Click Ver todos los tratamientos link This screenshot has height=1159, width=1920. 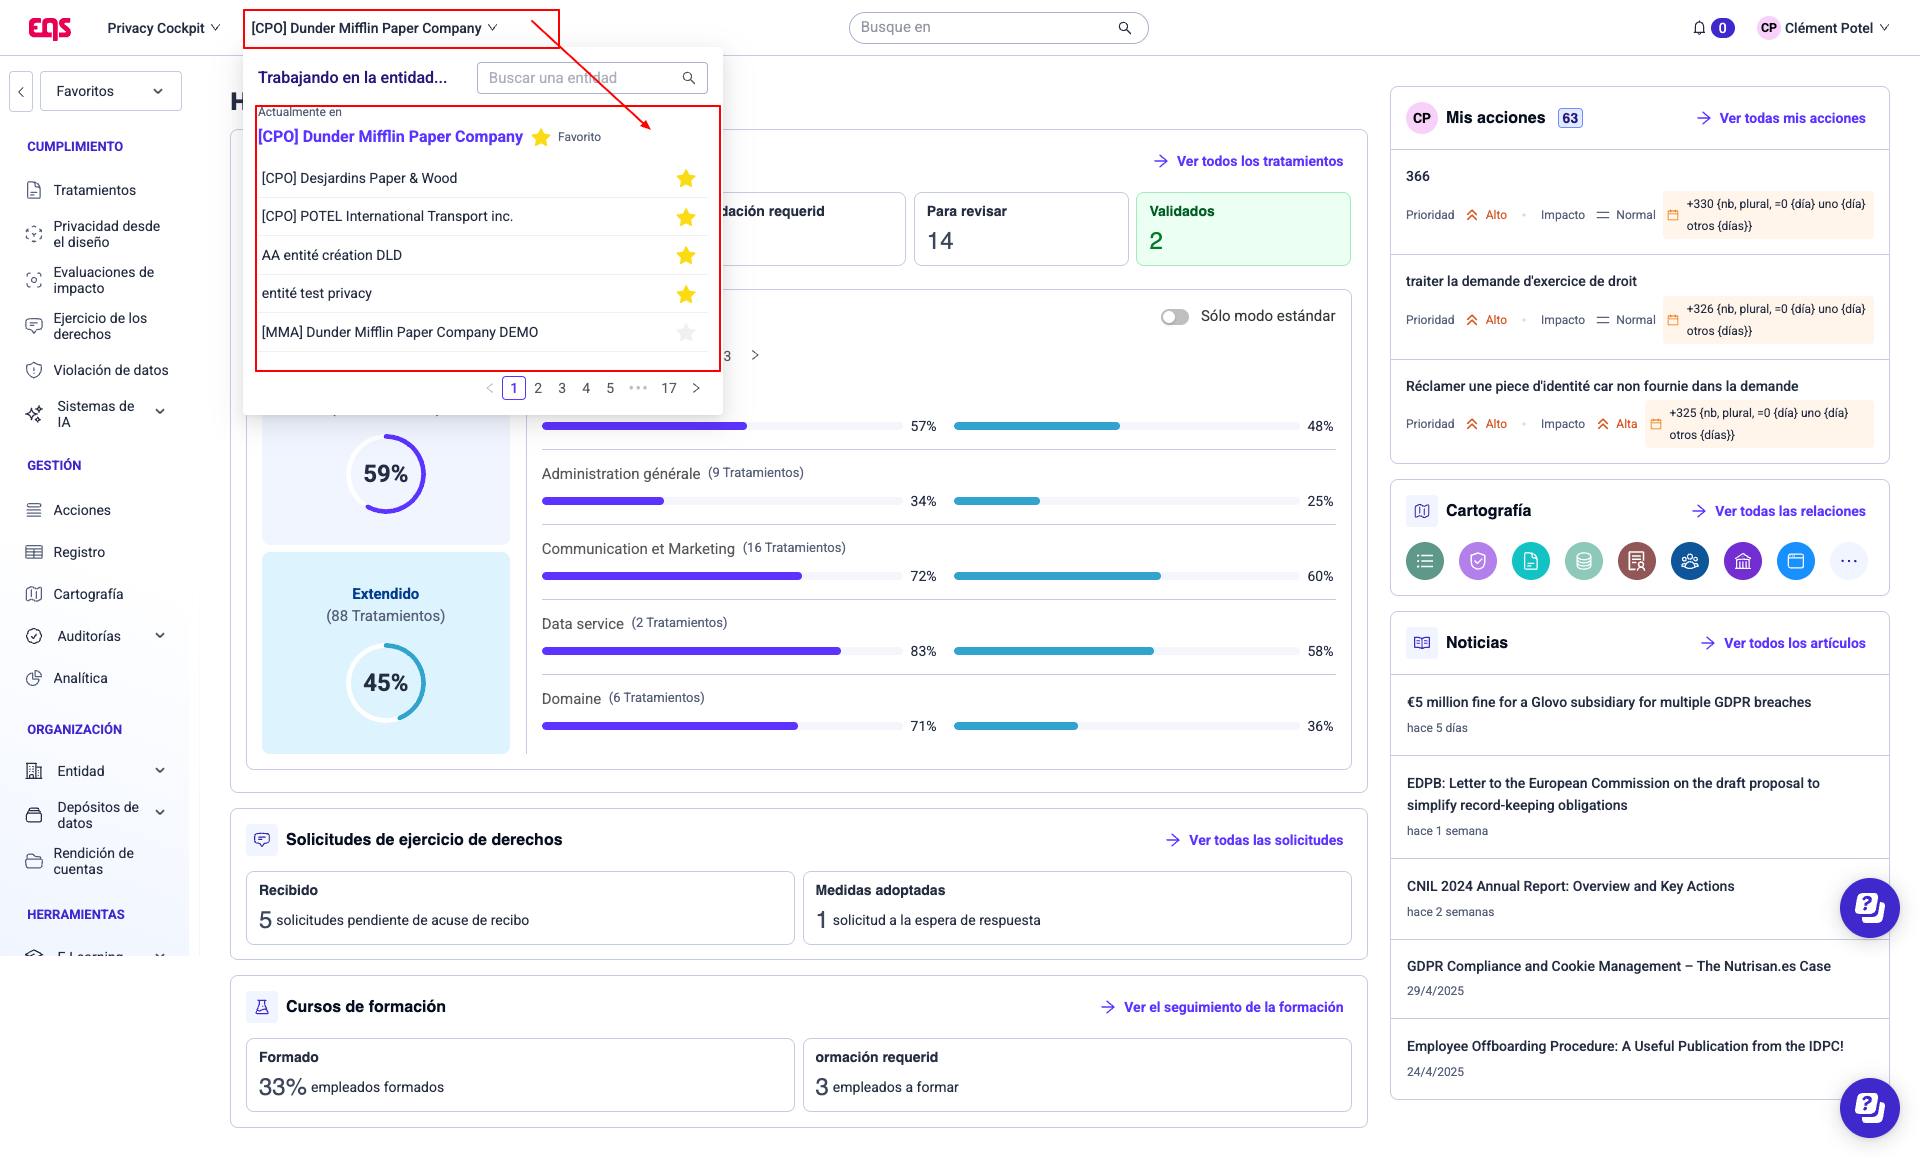pos(1248,161)
